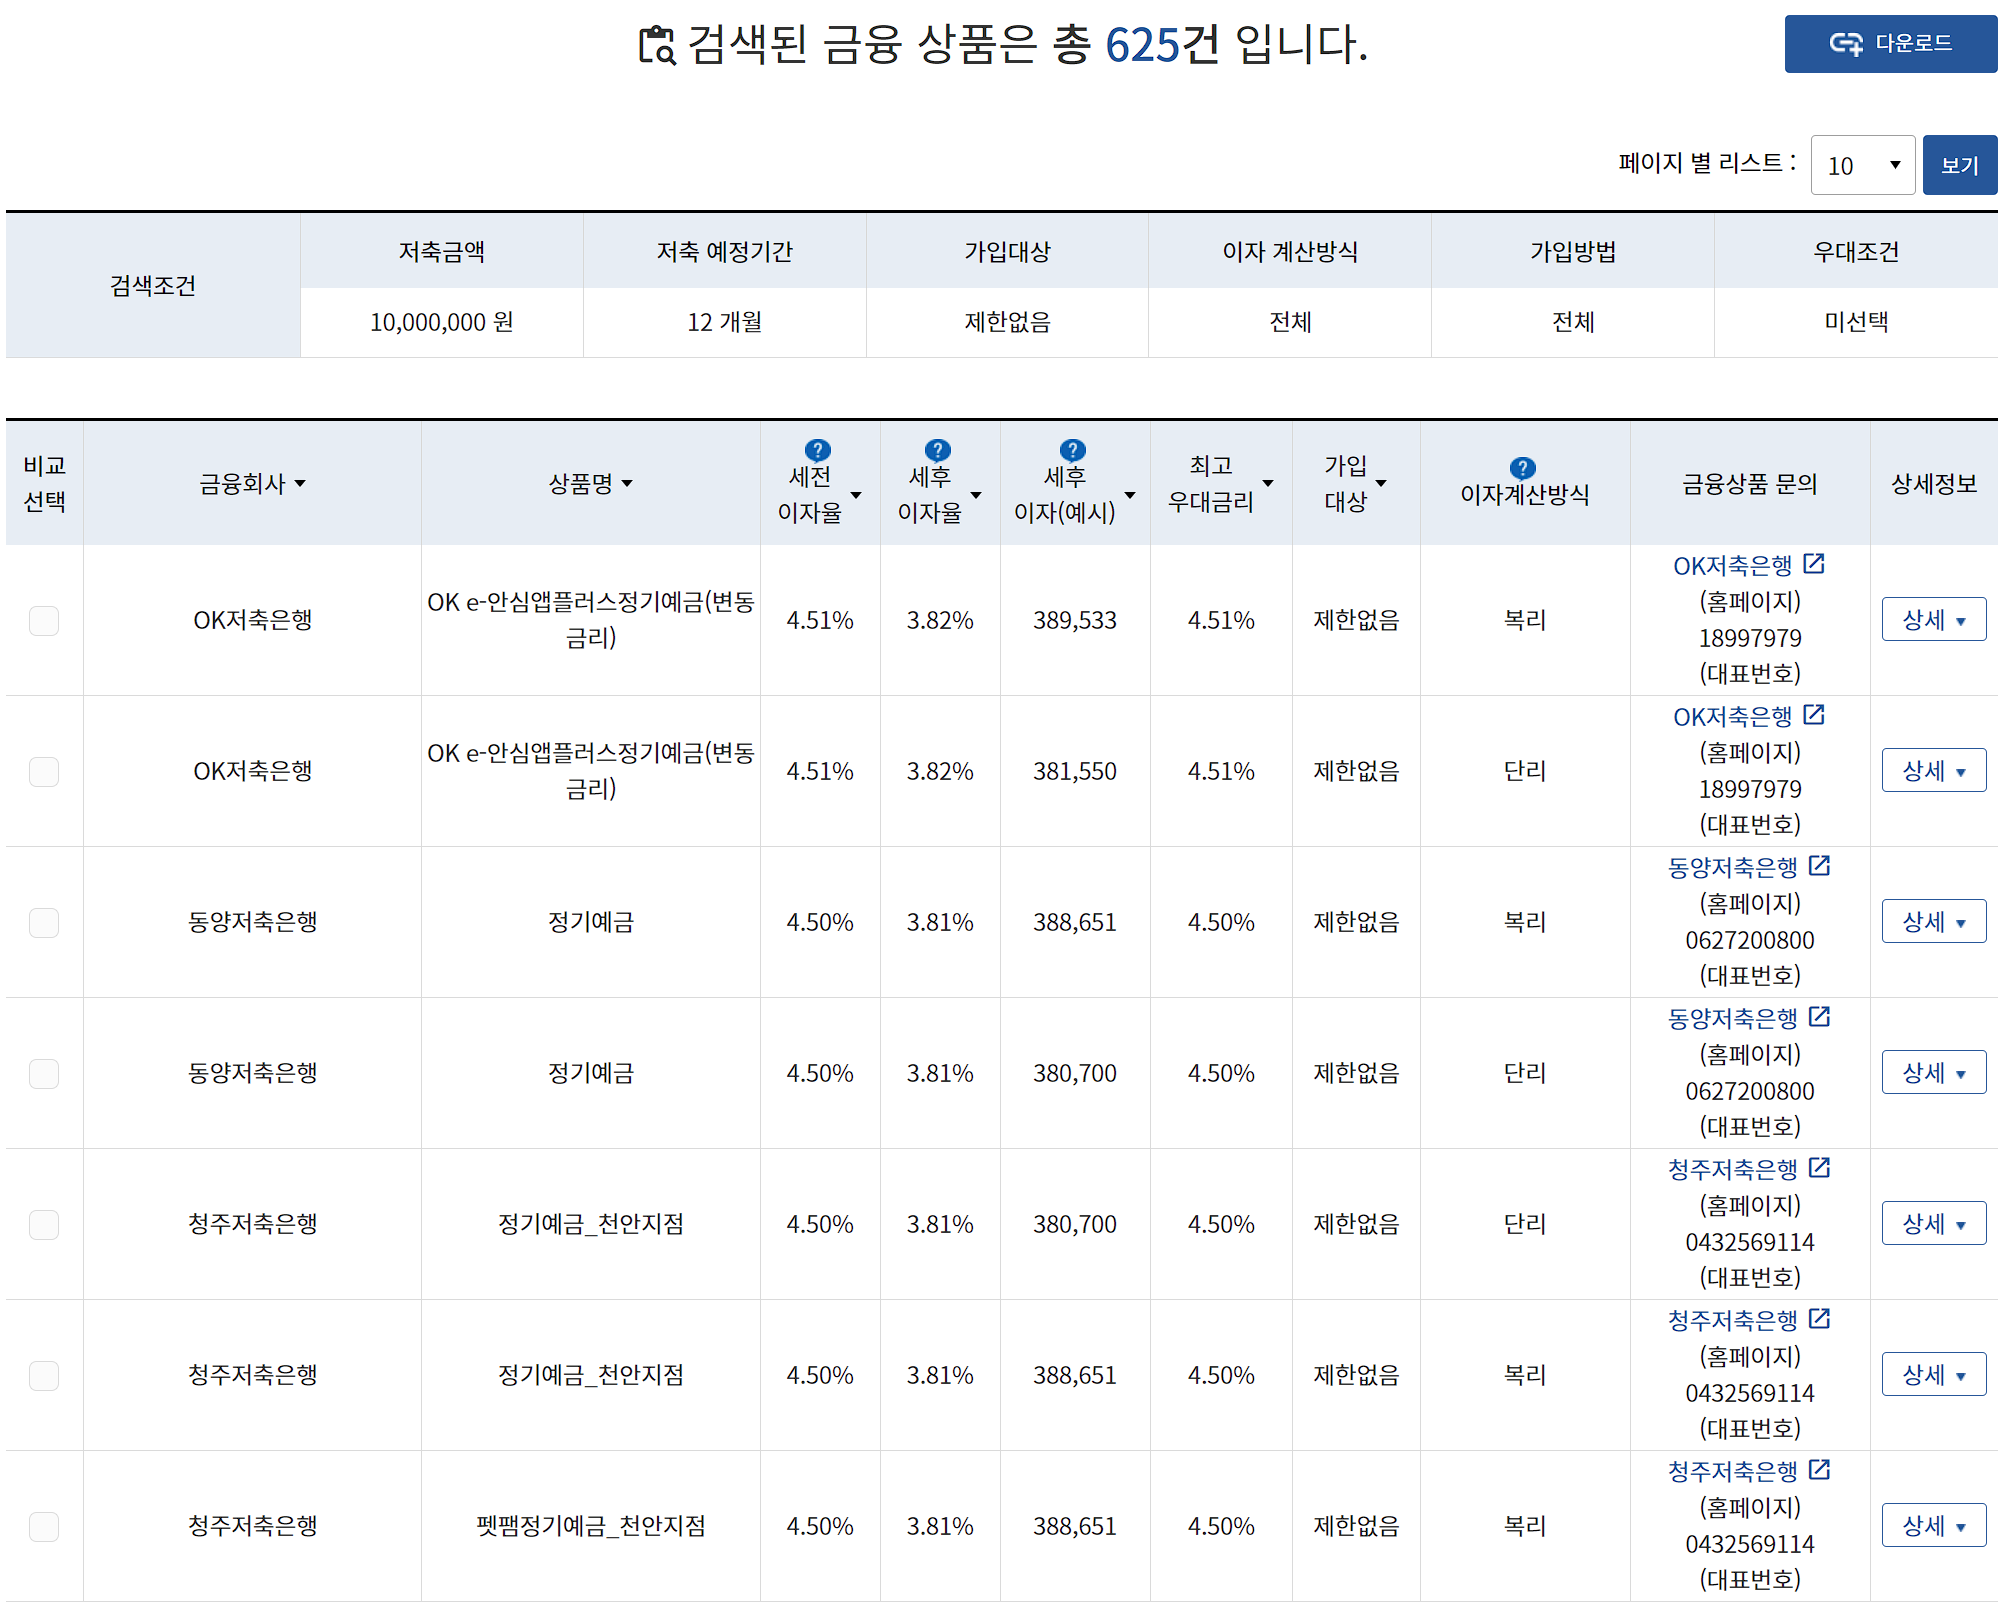The height and width of the screenshot is (1602, 2011).
Task: Open the 최고 우대금리 sort dropdown
Action: tap(1269, 482)
